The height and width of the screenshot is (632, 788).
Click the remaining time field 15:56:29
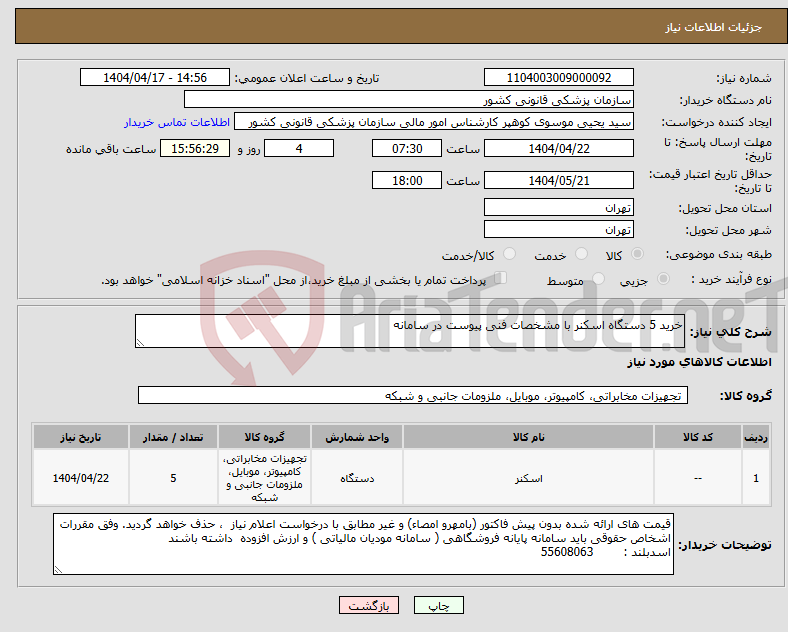pos(195,148)
